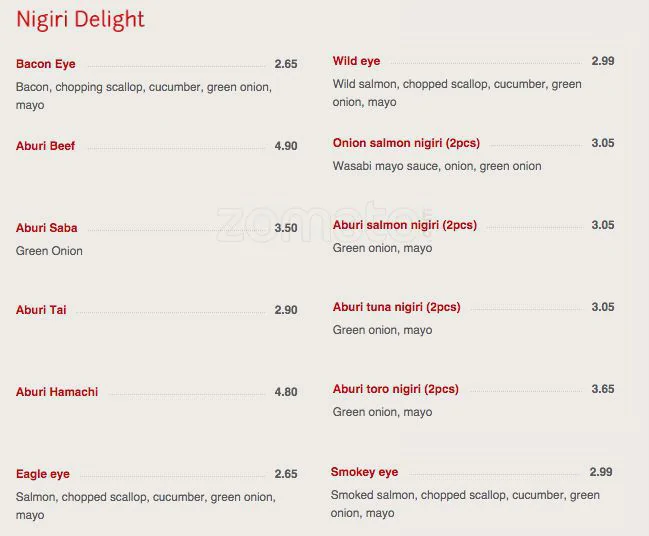Image resolution: width=649 pixels, height=536 pixels.
Task: Open Aburi tuna nigiri (2pcs) item
Action: click(397, 307)
